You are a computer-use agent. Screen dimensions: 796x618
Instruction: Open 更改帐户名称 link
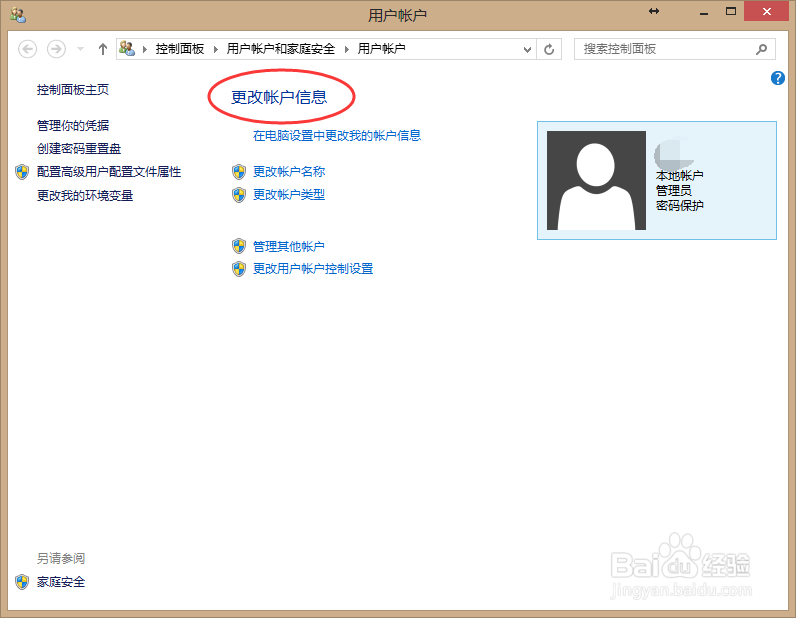289,172
